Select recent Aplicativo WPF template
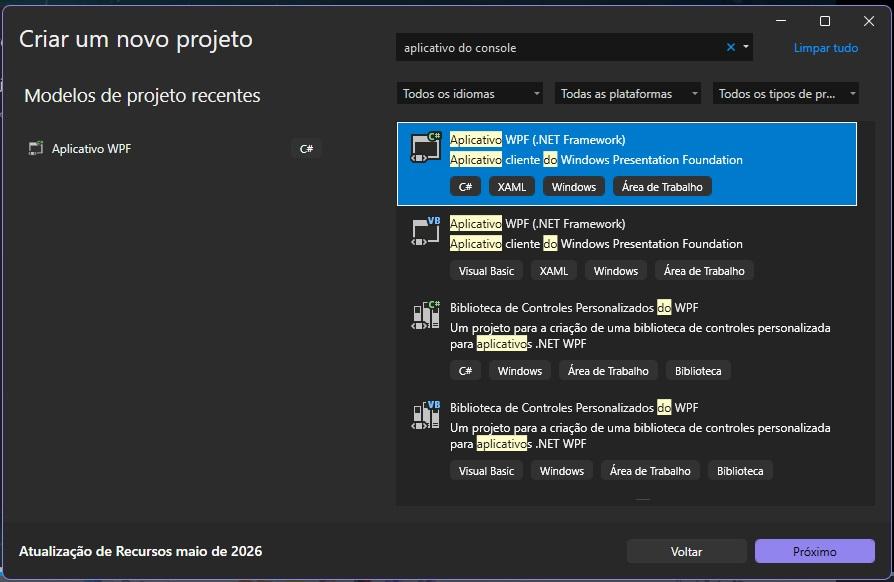This screenshot has height=582, width=894. click(x=174, y=149)
